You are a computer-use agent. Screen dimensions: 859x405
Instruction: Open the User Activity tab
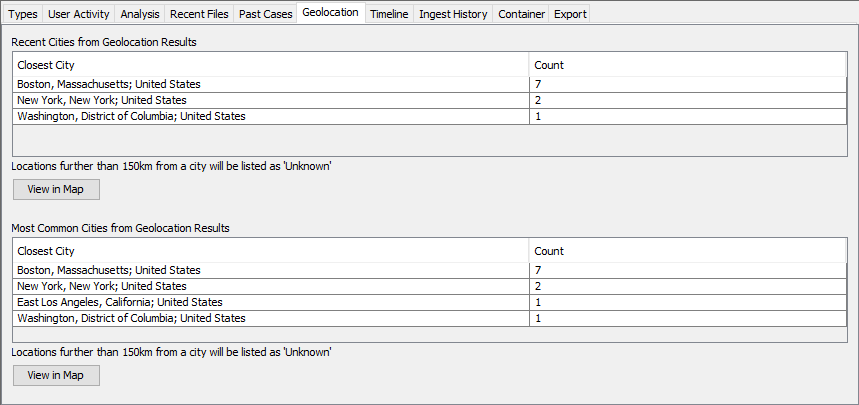coord(79,14)
